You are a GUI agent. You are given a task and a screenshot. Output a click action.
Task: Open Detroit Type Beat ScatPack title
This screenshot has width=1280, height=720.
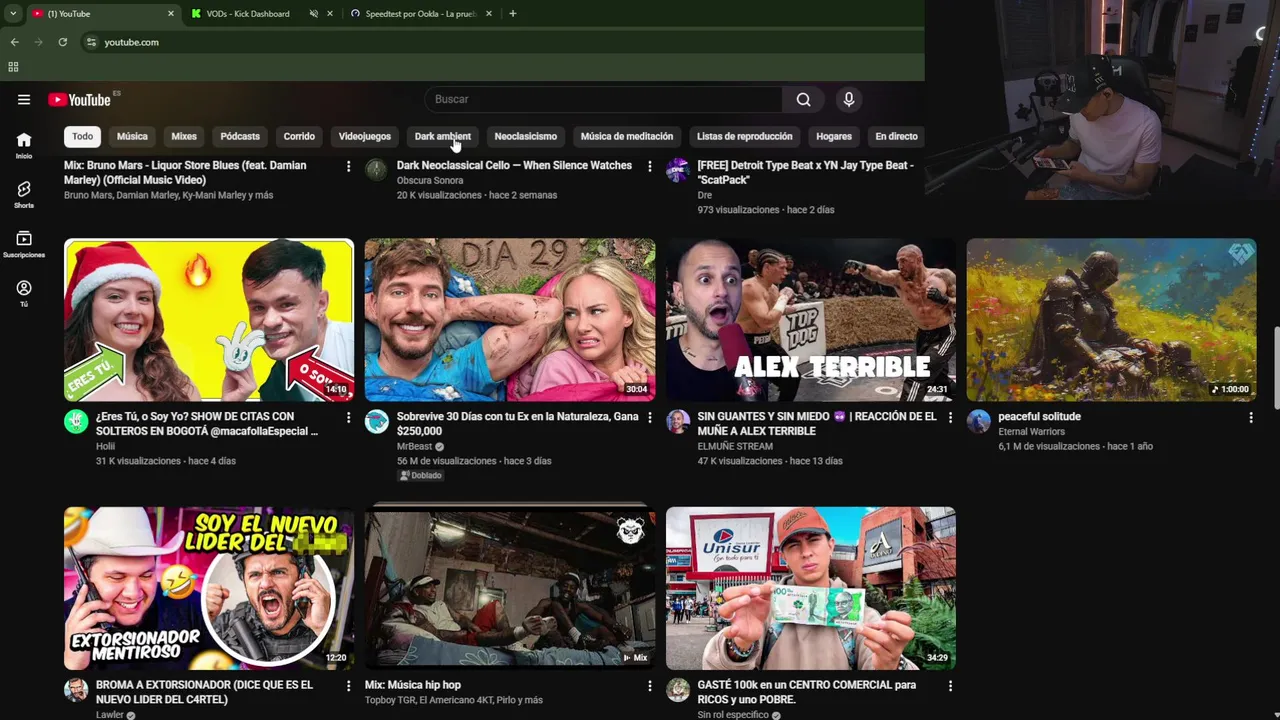[806, 172]
